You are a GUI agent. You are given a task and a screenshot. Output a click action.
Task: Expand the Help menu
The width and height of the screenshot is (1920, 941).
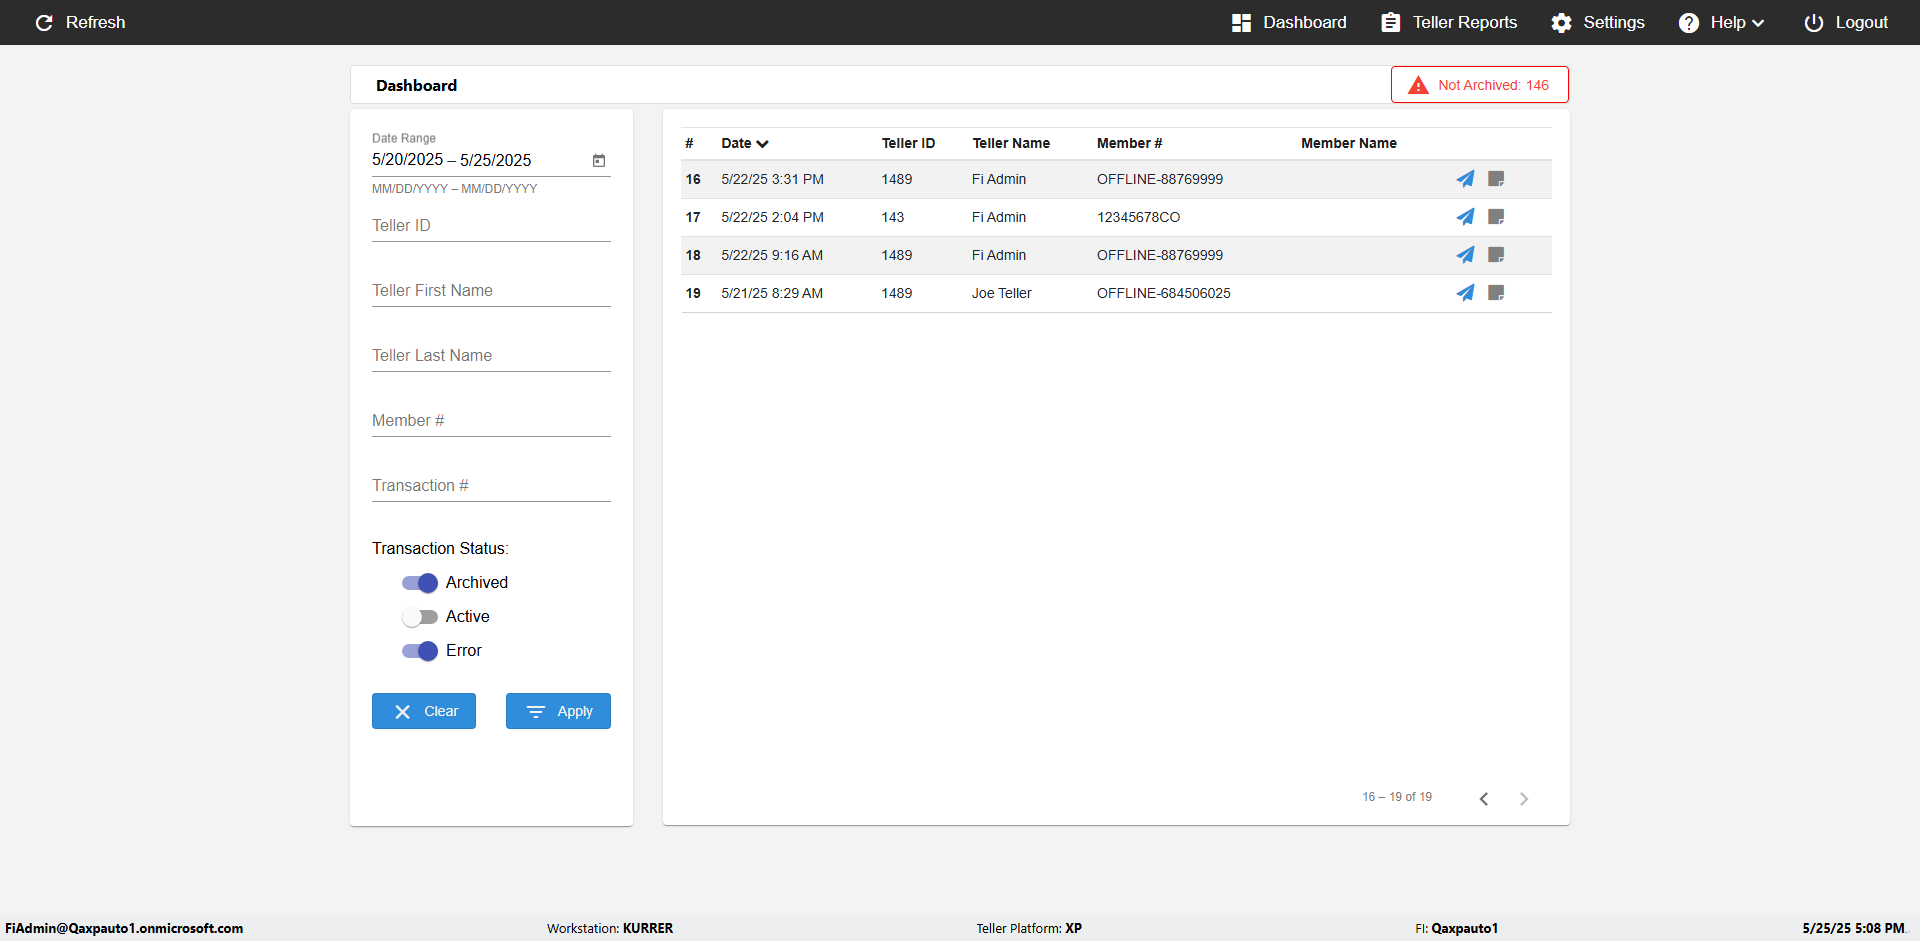point(1721,22)
